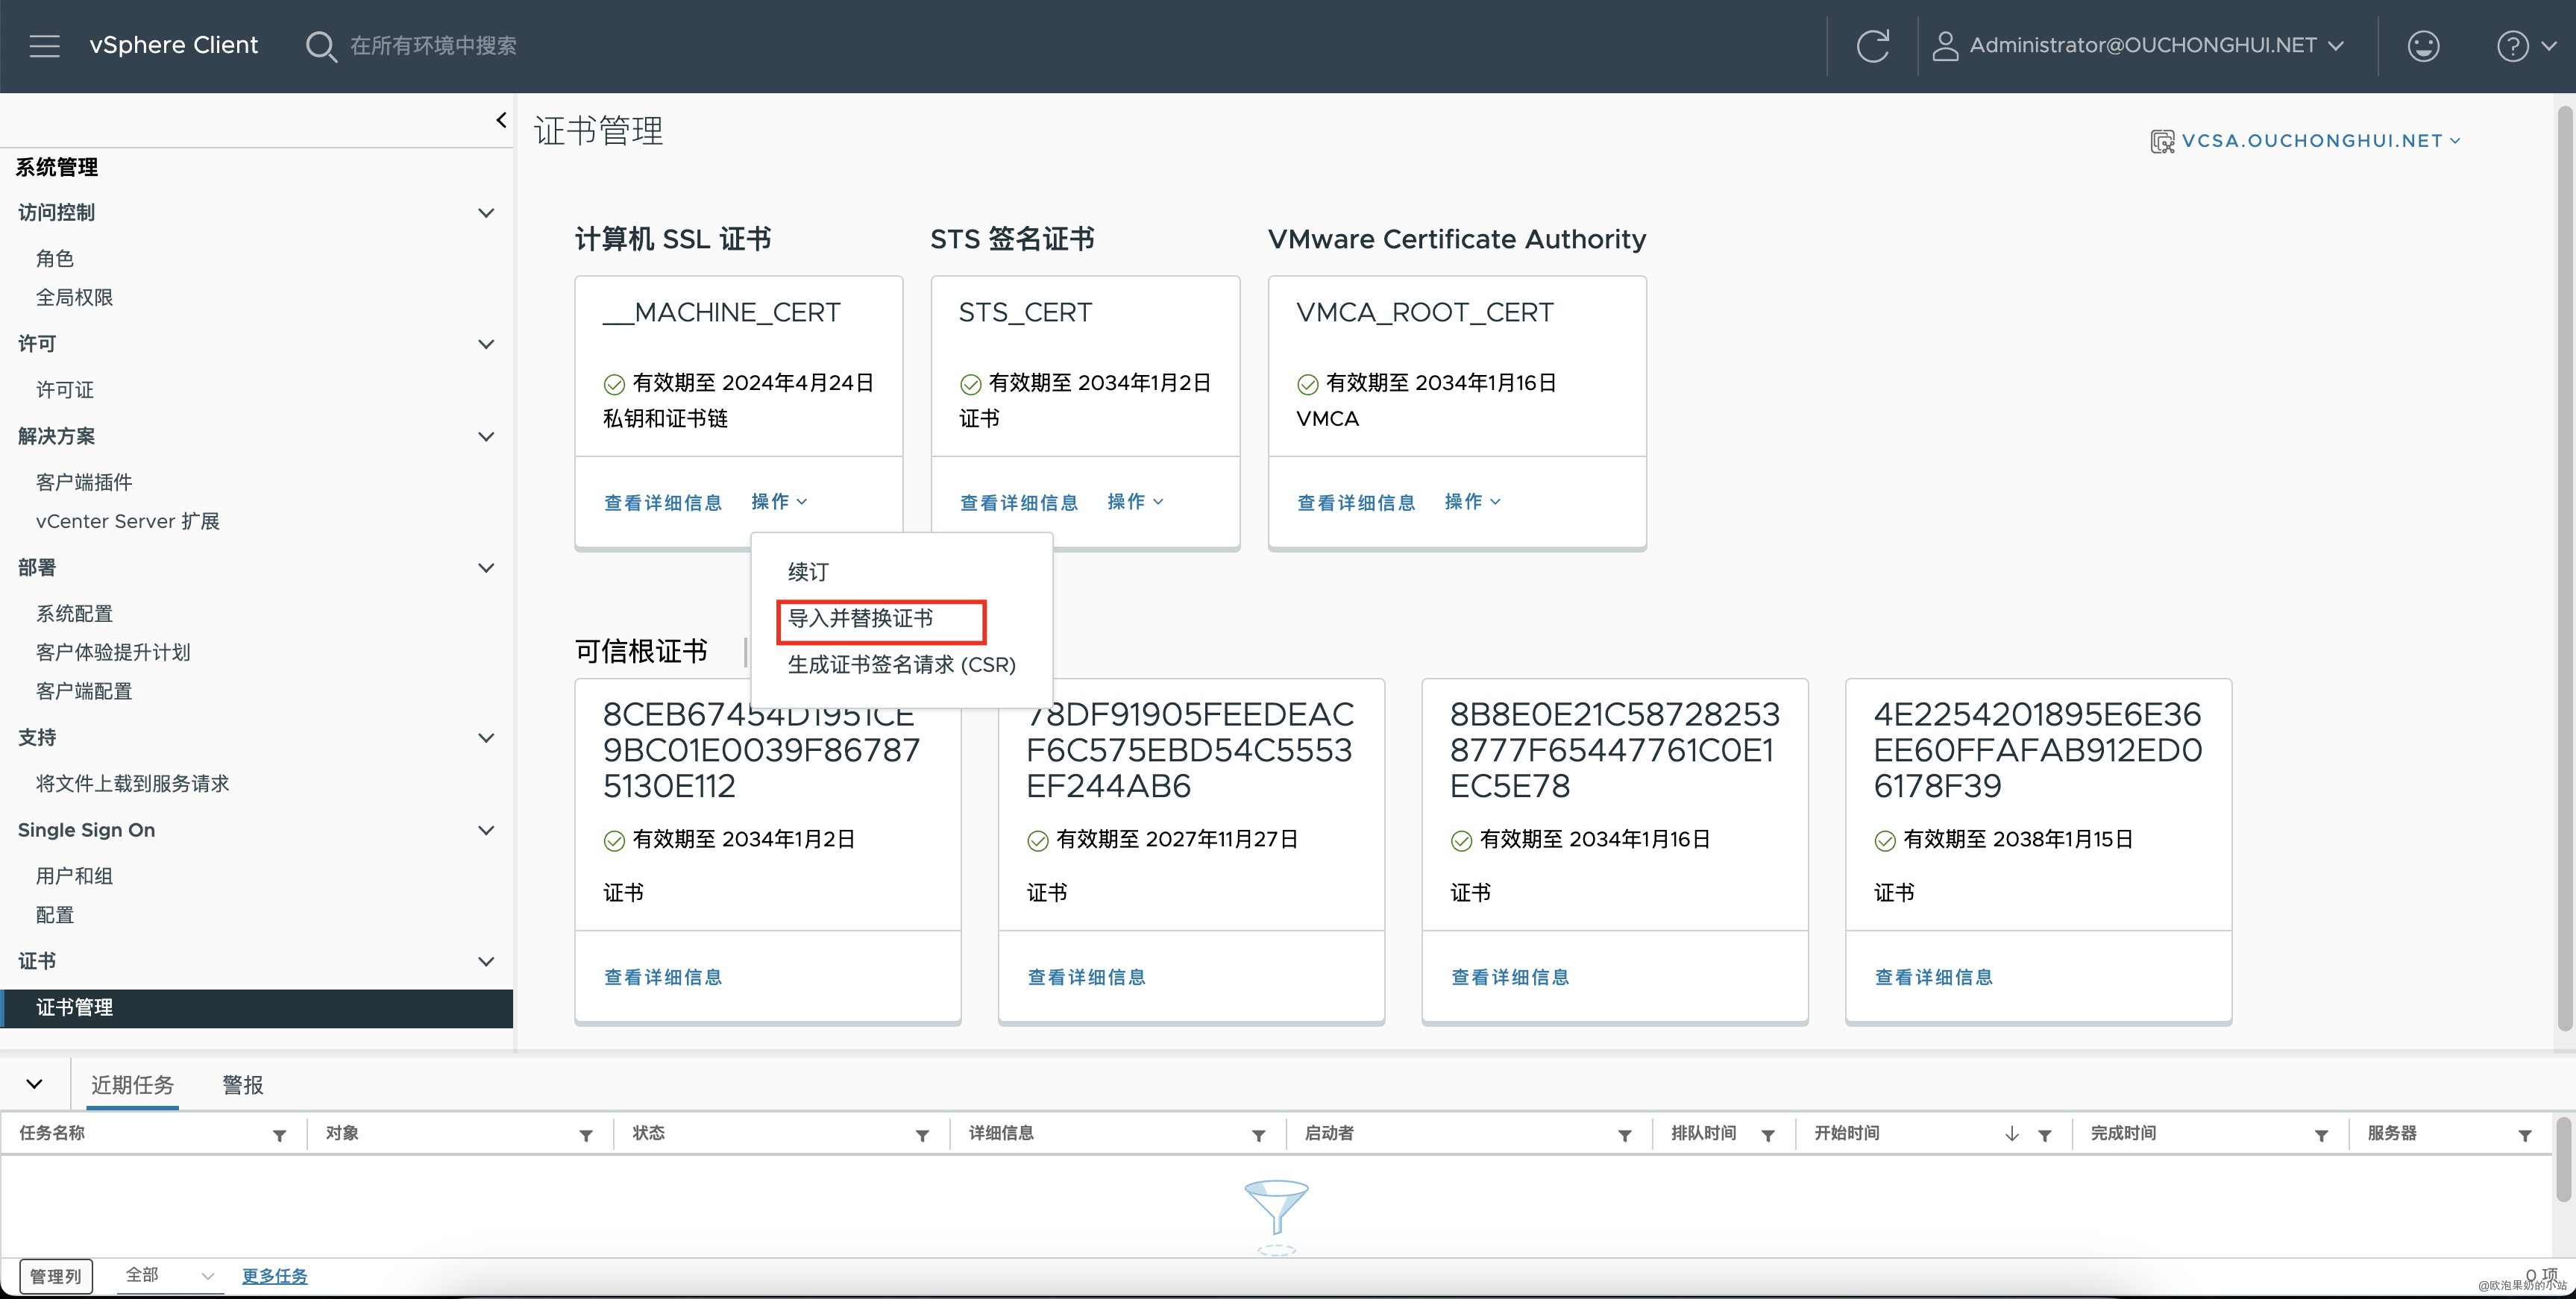Open 全局权限 in the sidebar

tap(74, 298)
